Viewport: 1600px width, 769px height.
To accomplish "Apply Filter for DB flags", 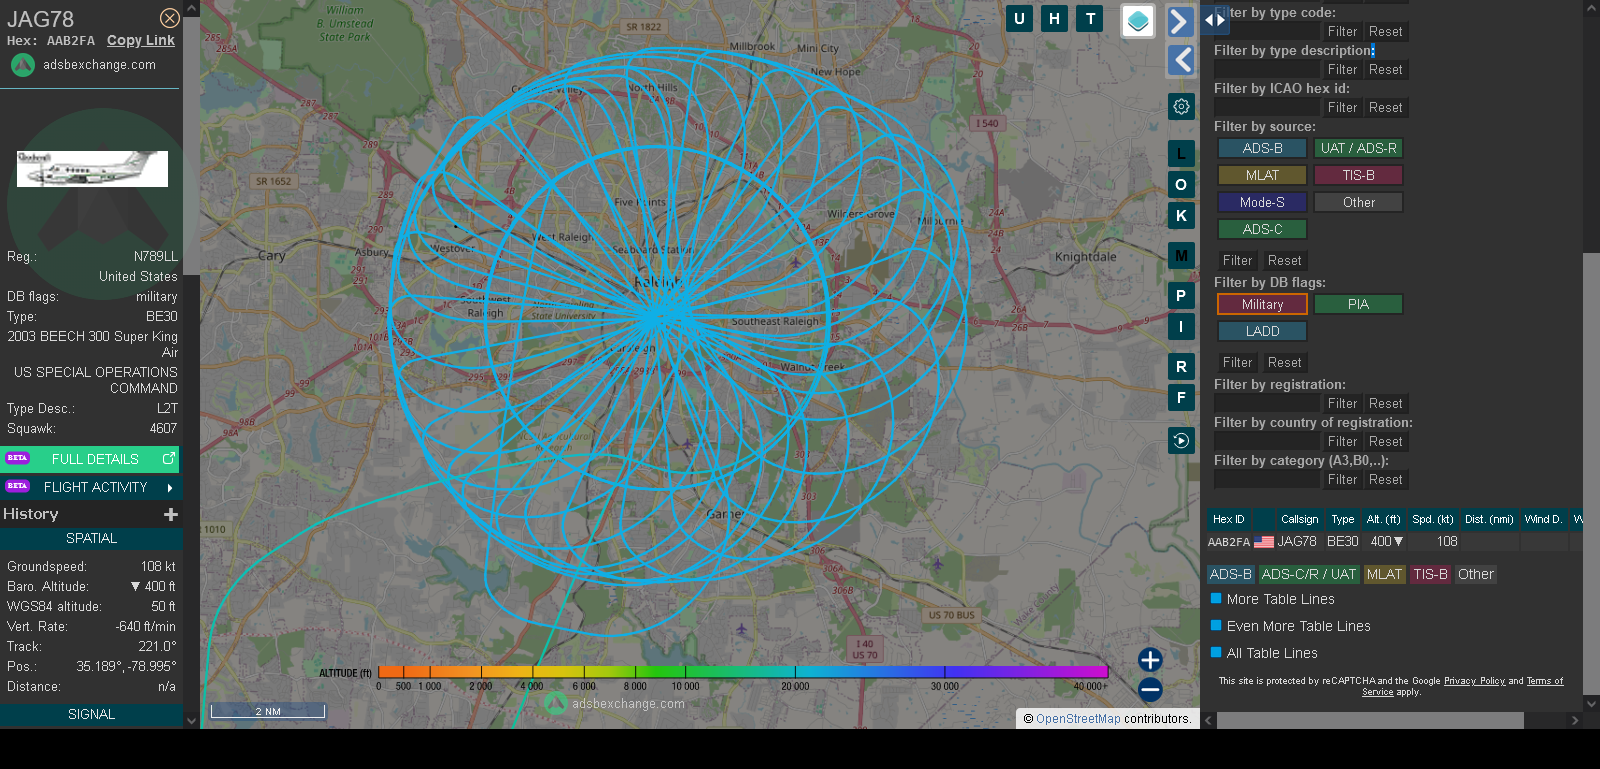I will click(1237, 363).
